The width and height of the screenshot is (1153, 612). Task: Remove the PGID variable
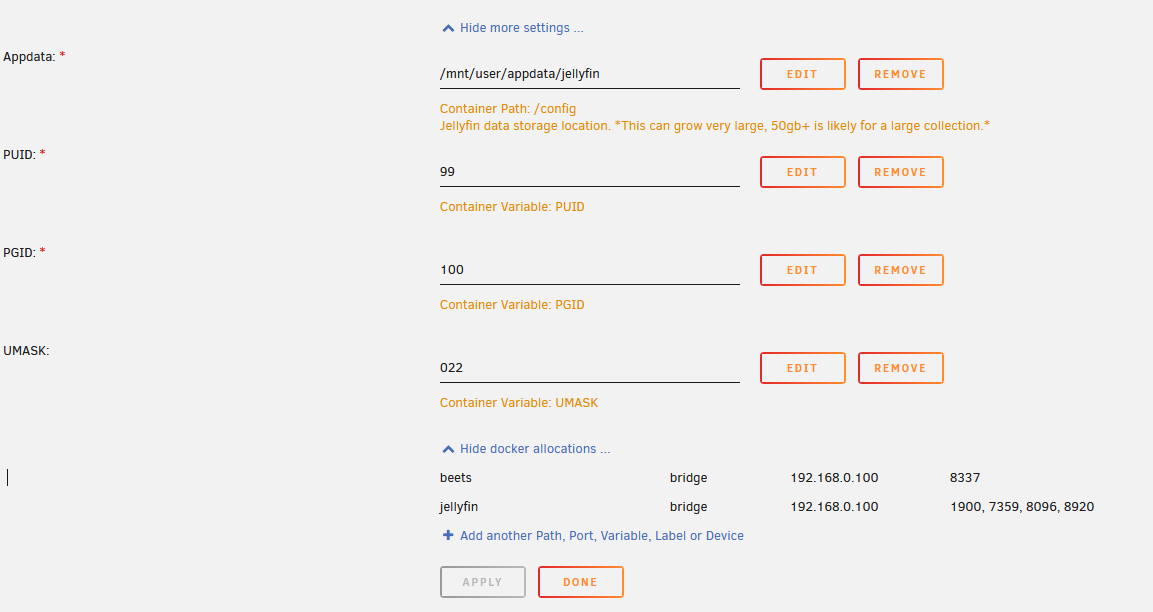(x=900, y=270)
